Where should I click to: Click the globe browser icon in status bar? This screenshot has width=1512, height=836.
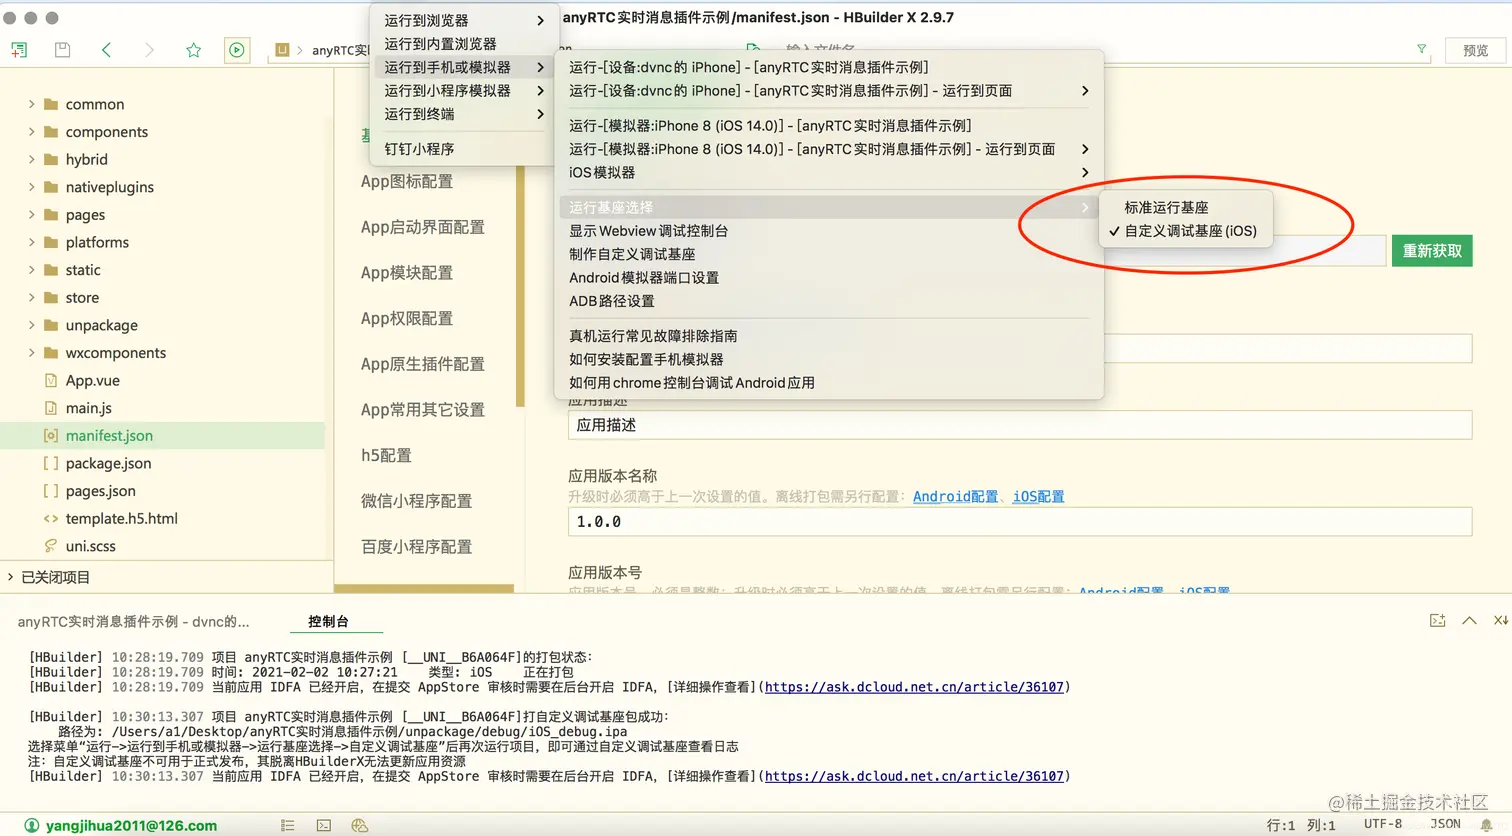pos(360,825)
